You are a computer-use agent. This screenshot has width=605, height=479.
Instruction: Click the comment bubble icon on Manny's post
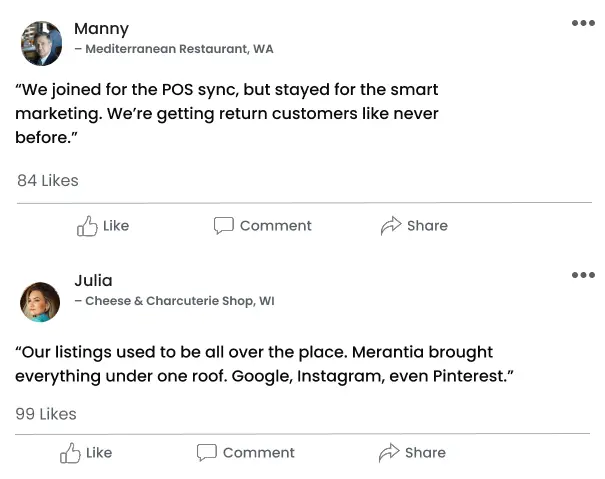coord(224,226)
